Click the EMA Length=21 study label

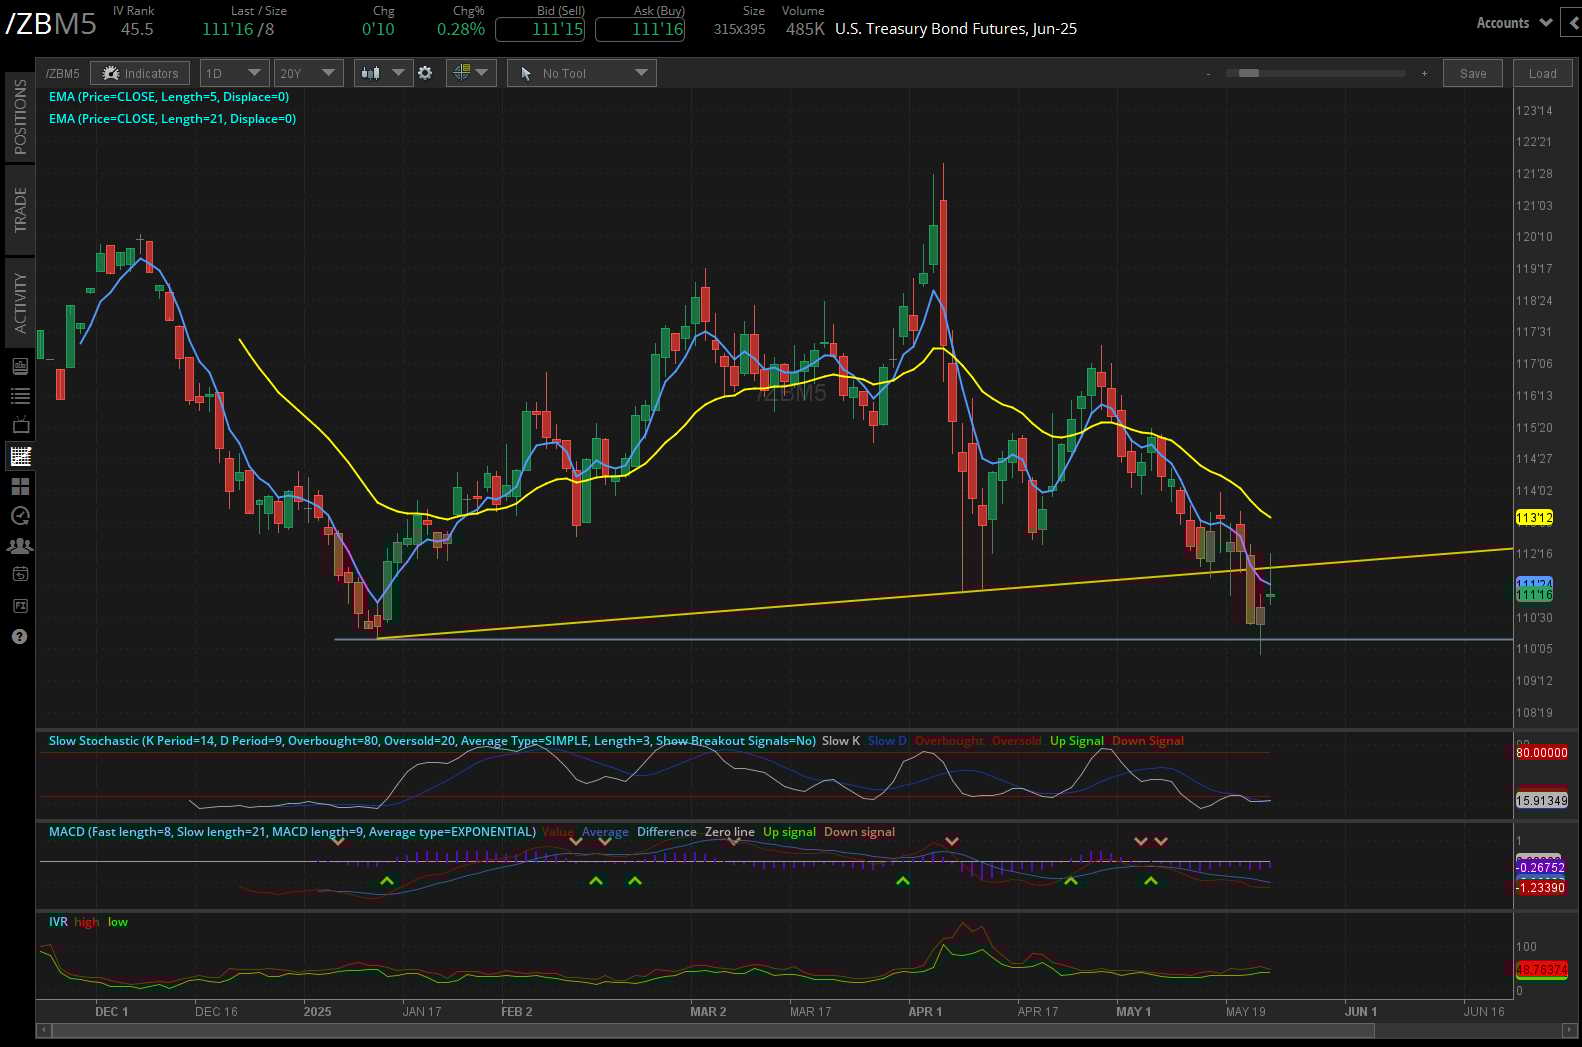point(172,118)
